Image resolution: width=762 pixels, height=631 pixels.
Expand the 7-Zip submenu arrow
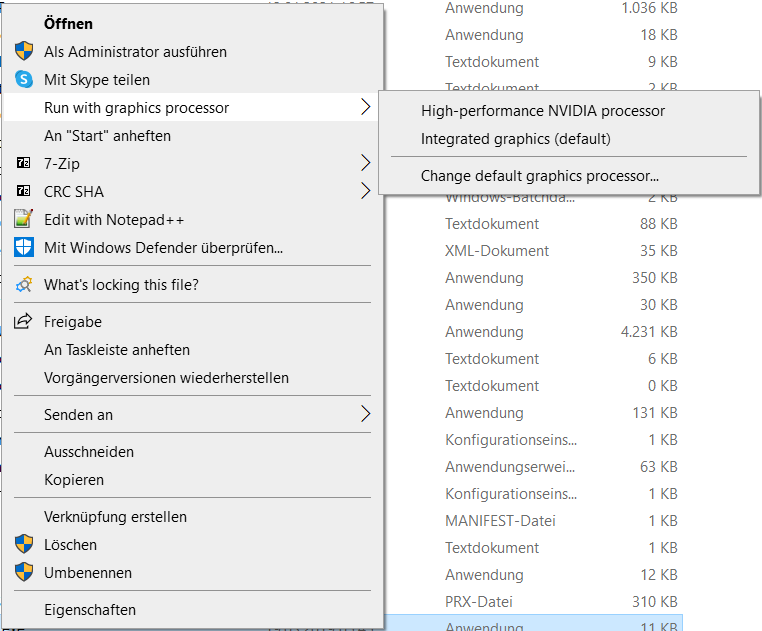tap(365, 163)
